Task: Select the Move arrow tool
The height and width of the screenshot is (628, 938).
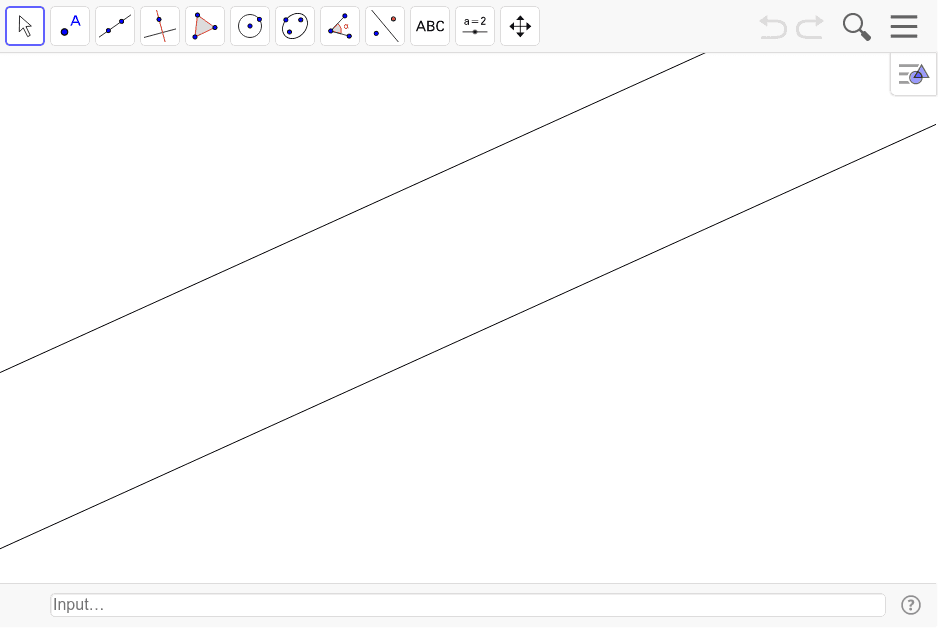Action: 25,26
